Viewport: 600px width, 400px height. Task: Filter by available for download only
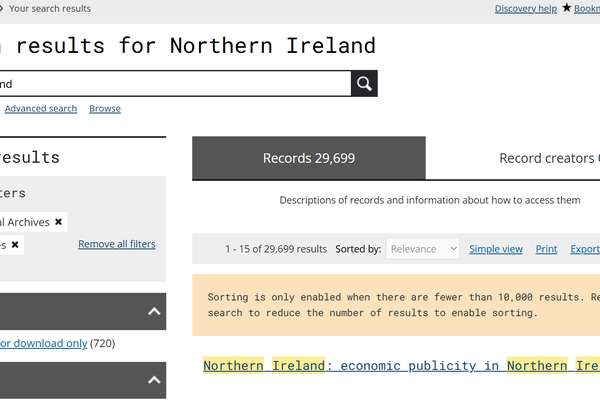tap(44, 343)
